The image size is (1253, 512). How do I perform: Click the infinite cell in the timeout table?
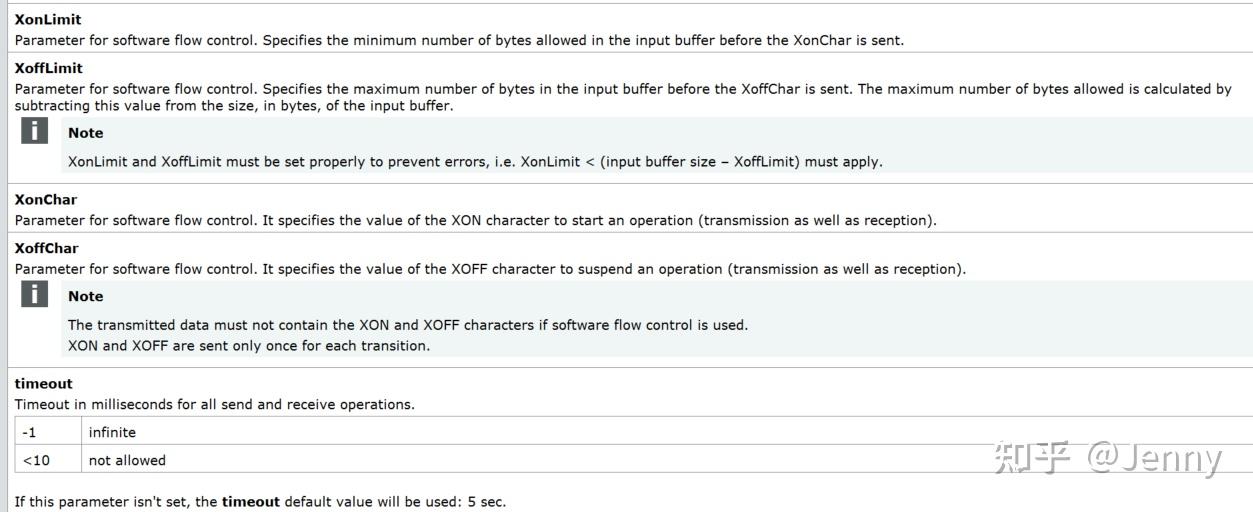(112, 432)
